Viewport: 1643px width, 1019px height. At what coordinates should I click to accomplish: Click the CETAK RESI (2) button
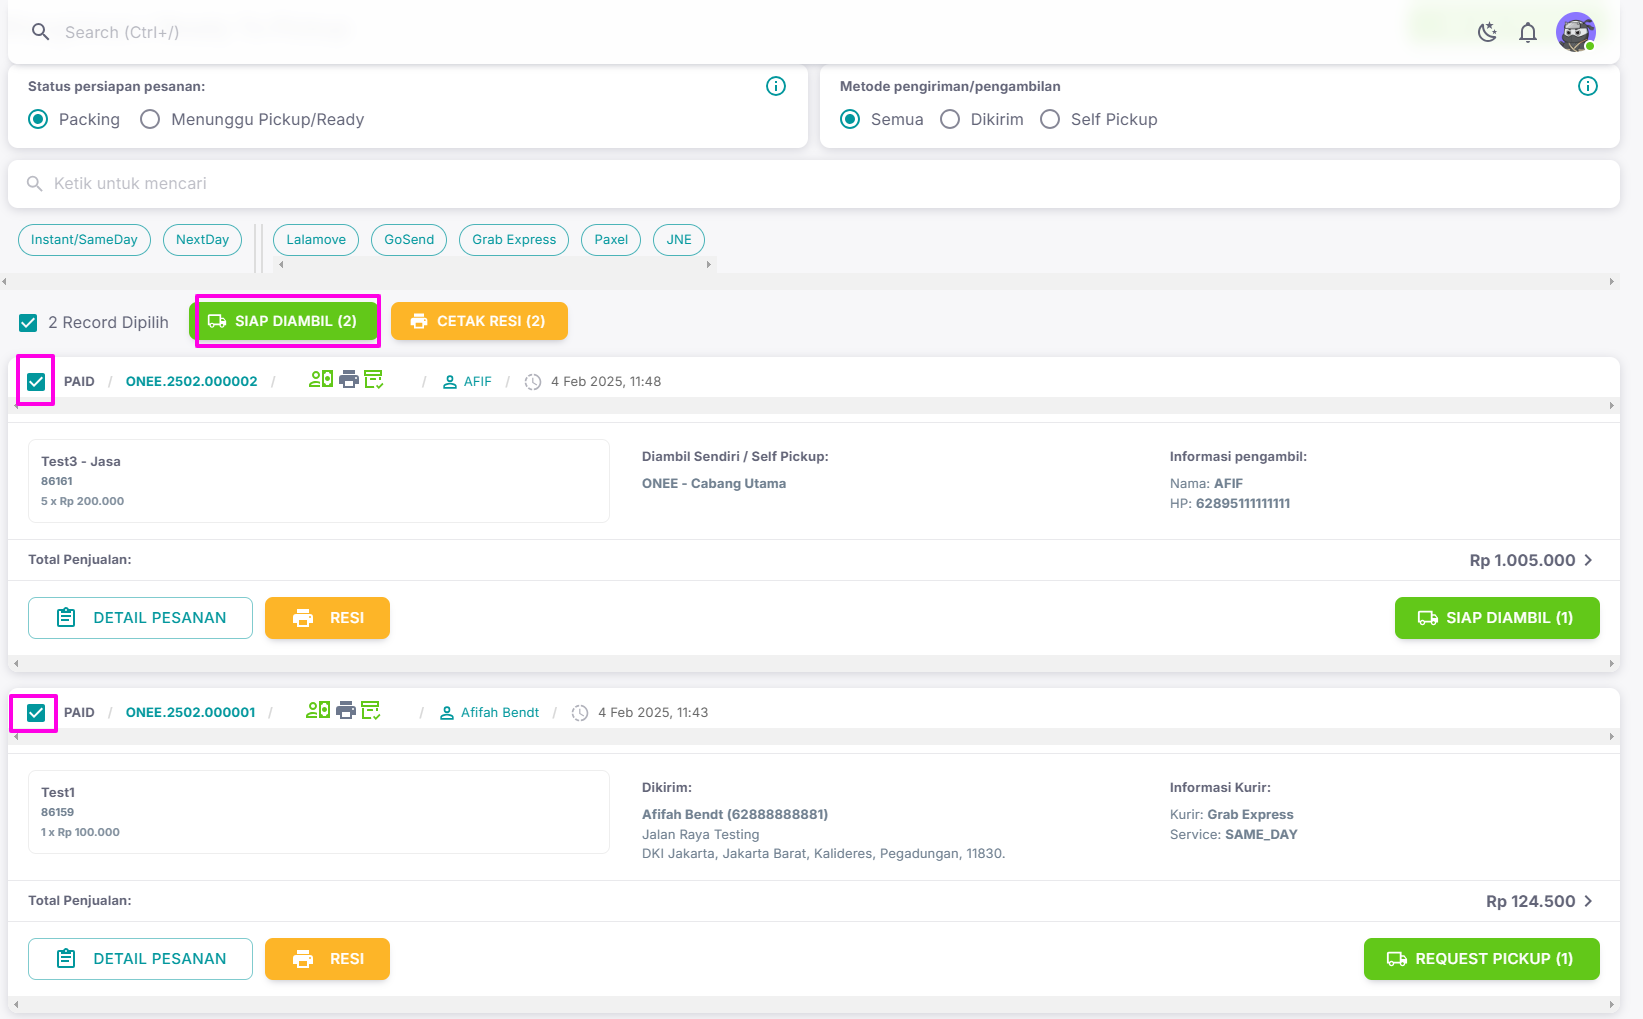coord(479,321)
